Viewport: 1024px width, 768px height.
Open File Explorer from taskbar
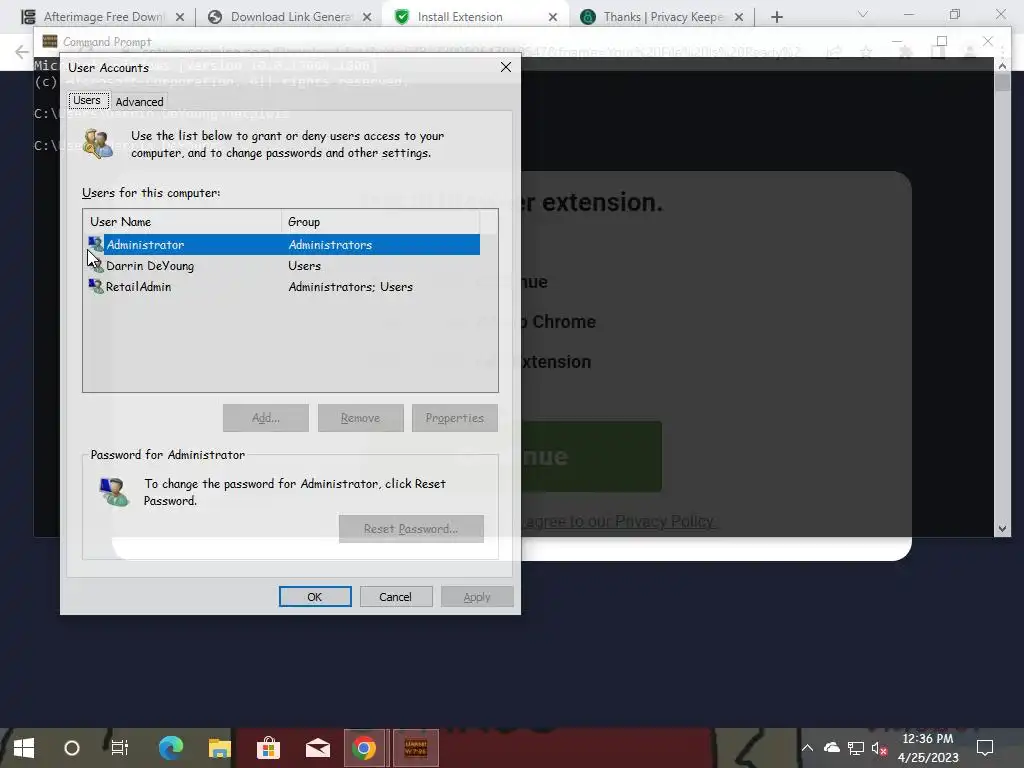coord(219,748)
